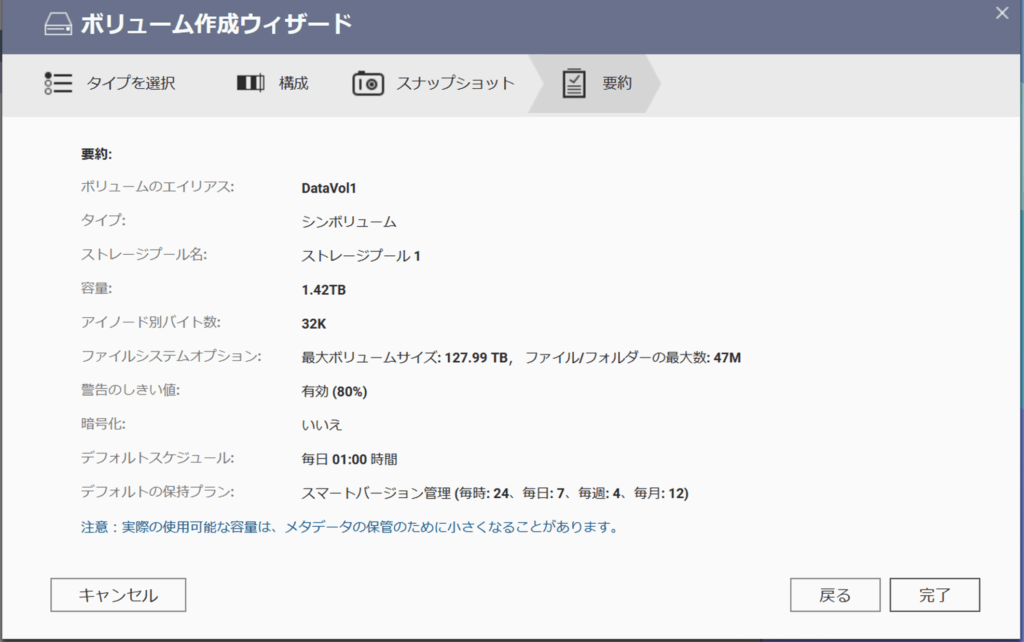The width and height of the screenshot is (1024, 642).
Task: Click the list icon beside タイプを選択
Action: point(59,83)
